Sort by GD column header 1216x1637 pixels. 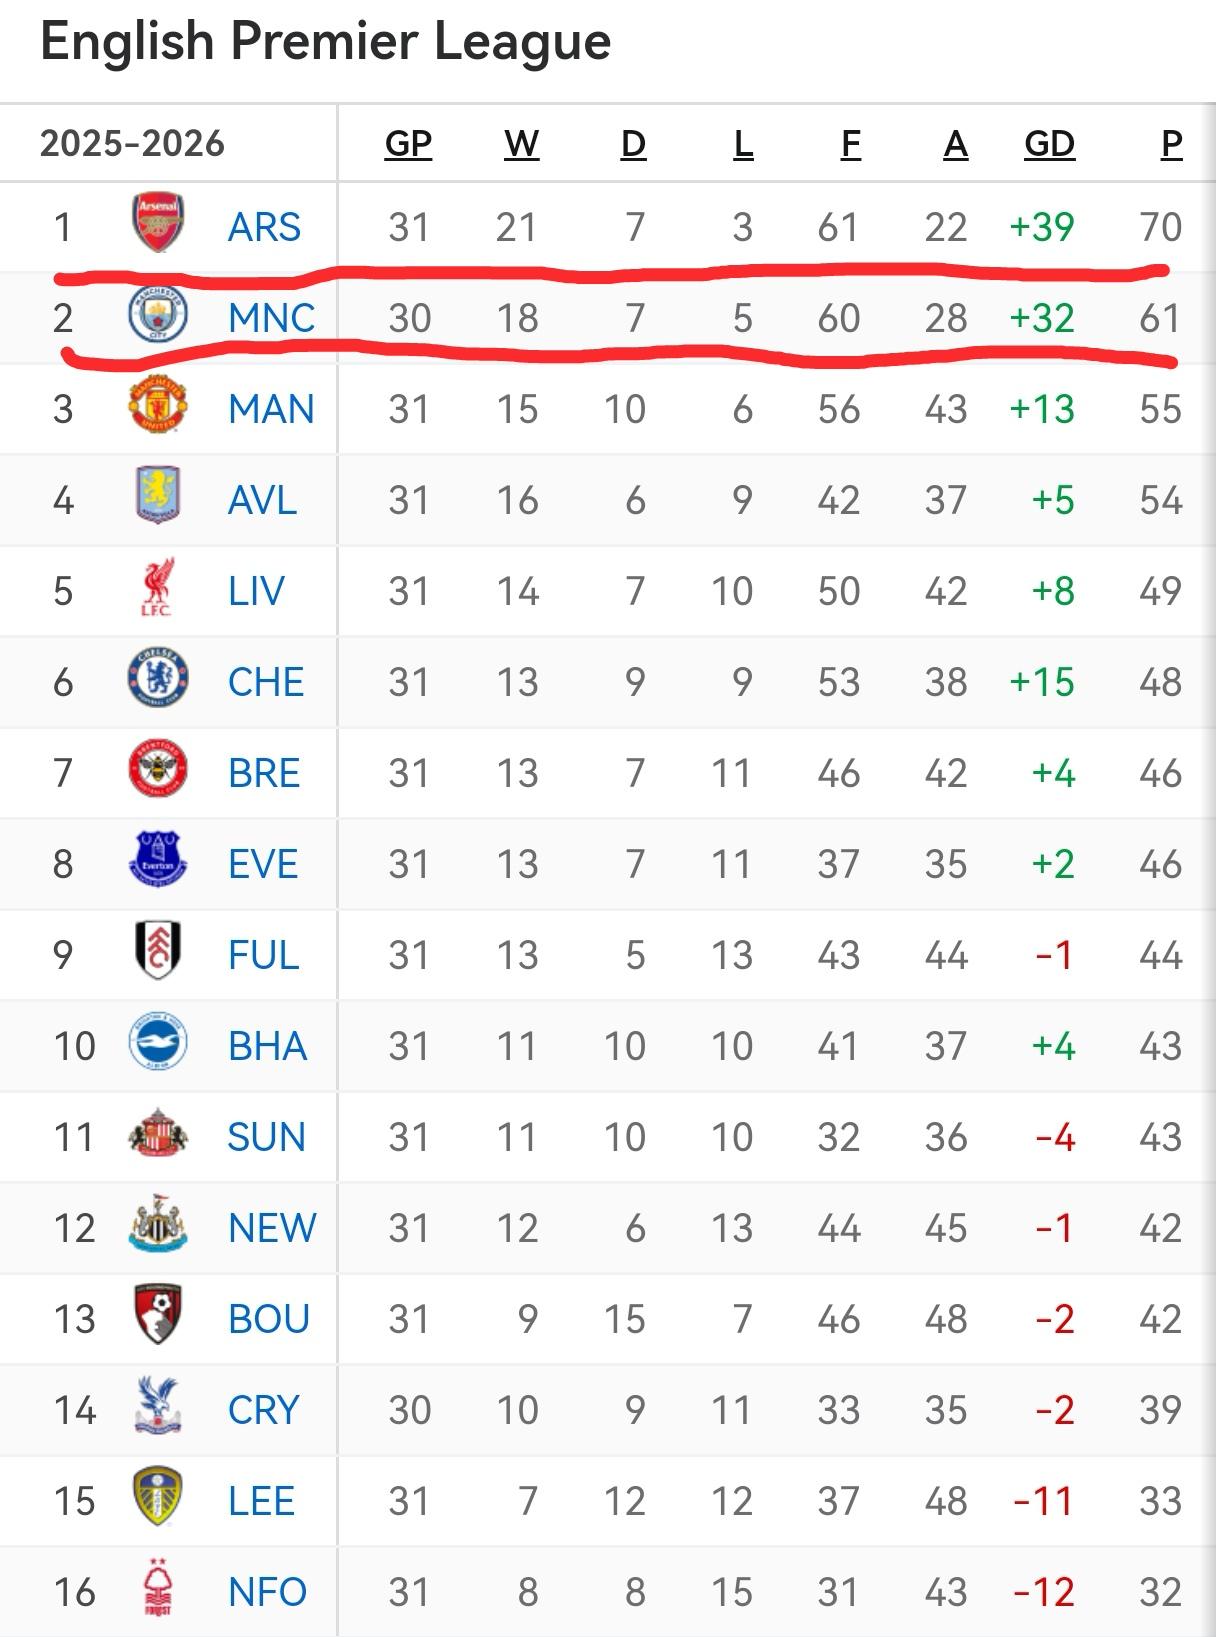coord(1049,144)
